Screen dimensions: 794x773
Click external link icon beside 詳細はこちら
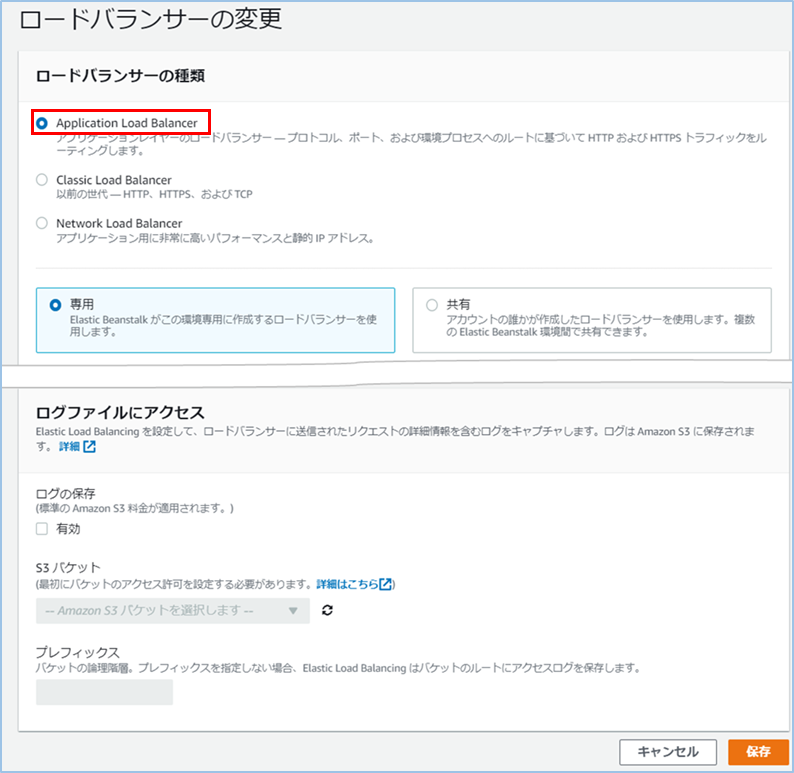point(385,583)
